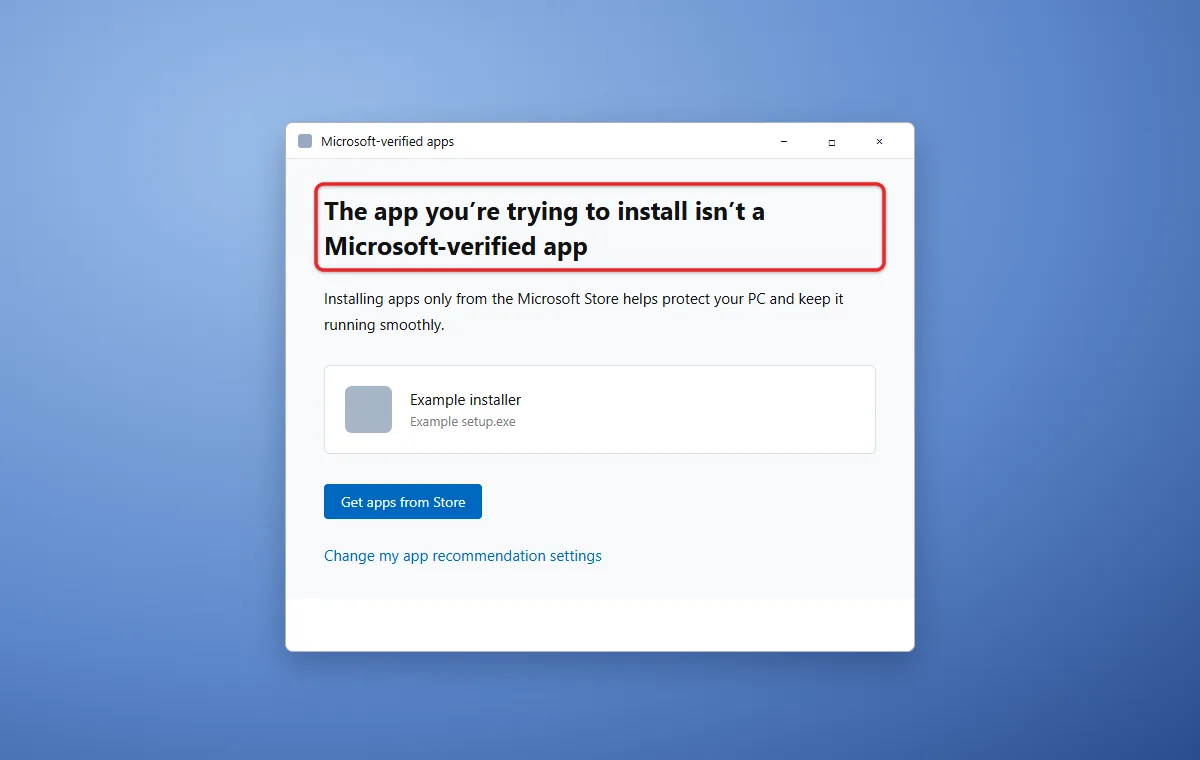
Task: Click the heading about Microsoft-verified app
Action: (x=545, y=229)
